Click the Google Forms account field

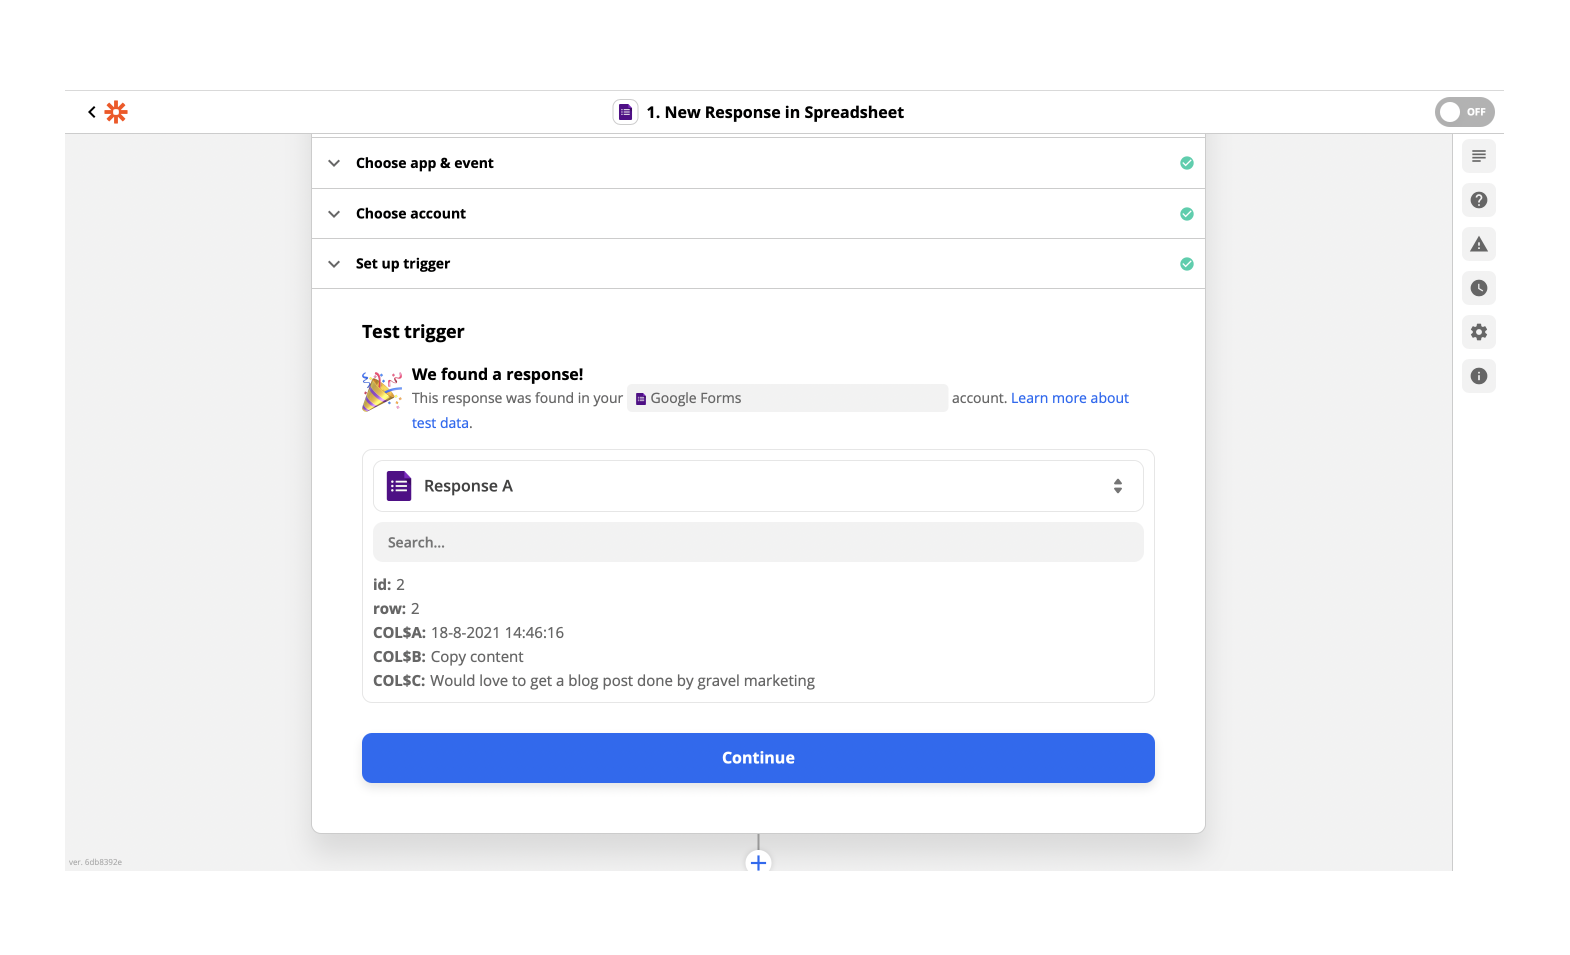(787, 398)
